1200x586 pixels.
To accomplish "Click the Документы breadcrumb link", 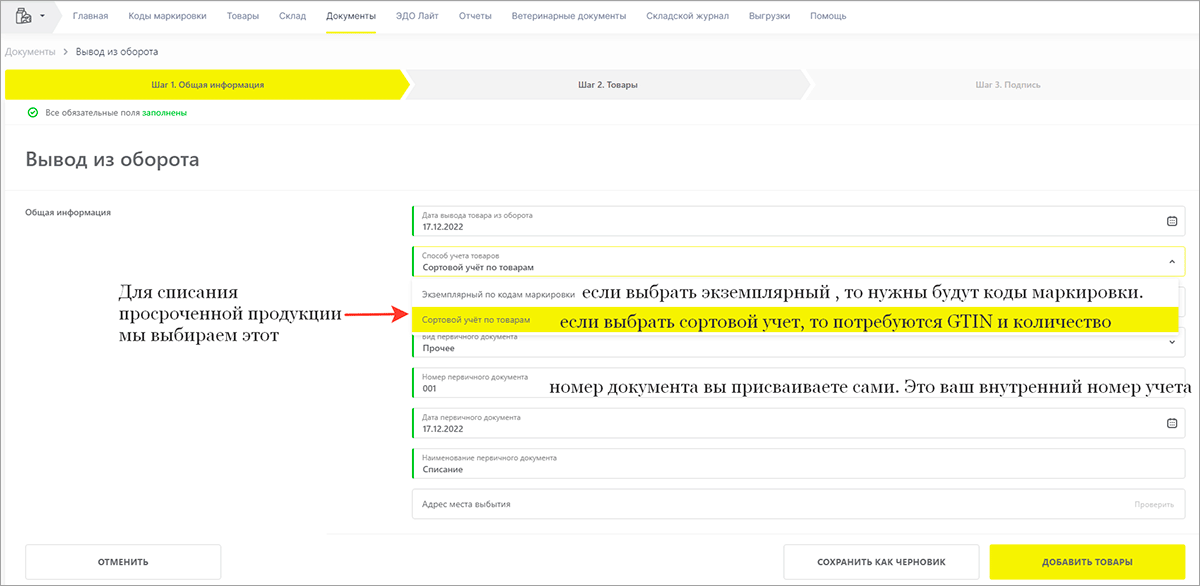I will pyautogui.click(x=30, y=51).
